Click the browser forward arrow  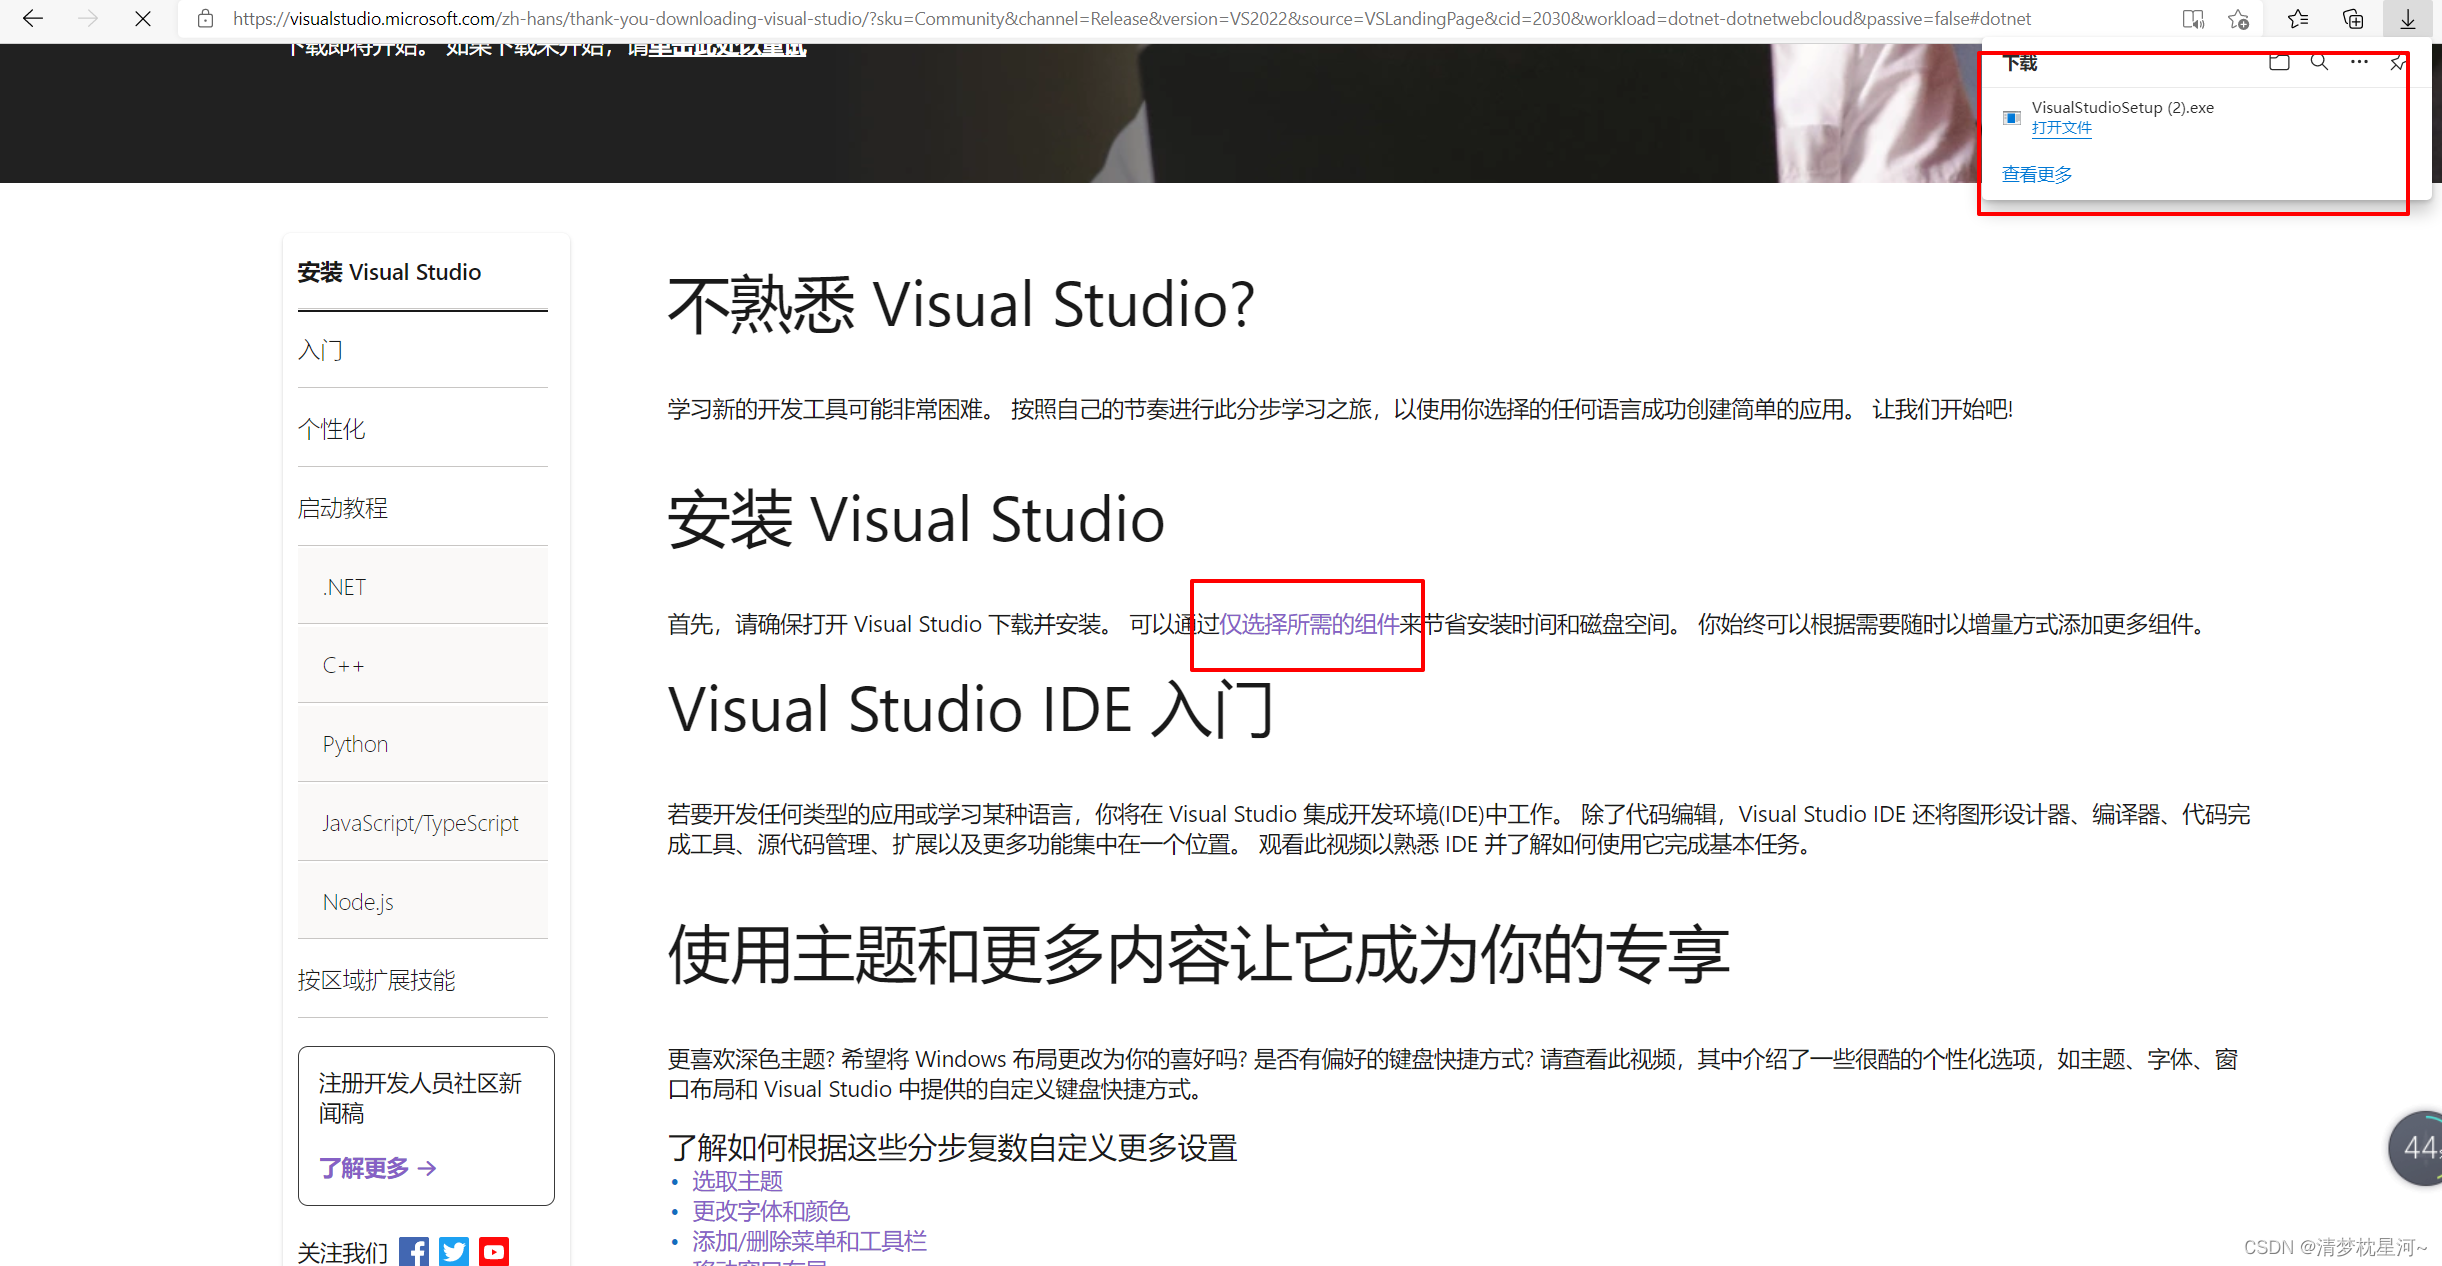point(88,18)
